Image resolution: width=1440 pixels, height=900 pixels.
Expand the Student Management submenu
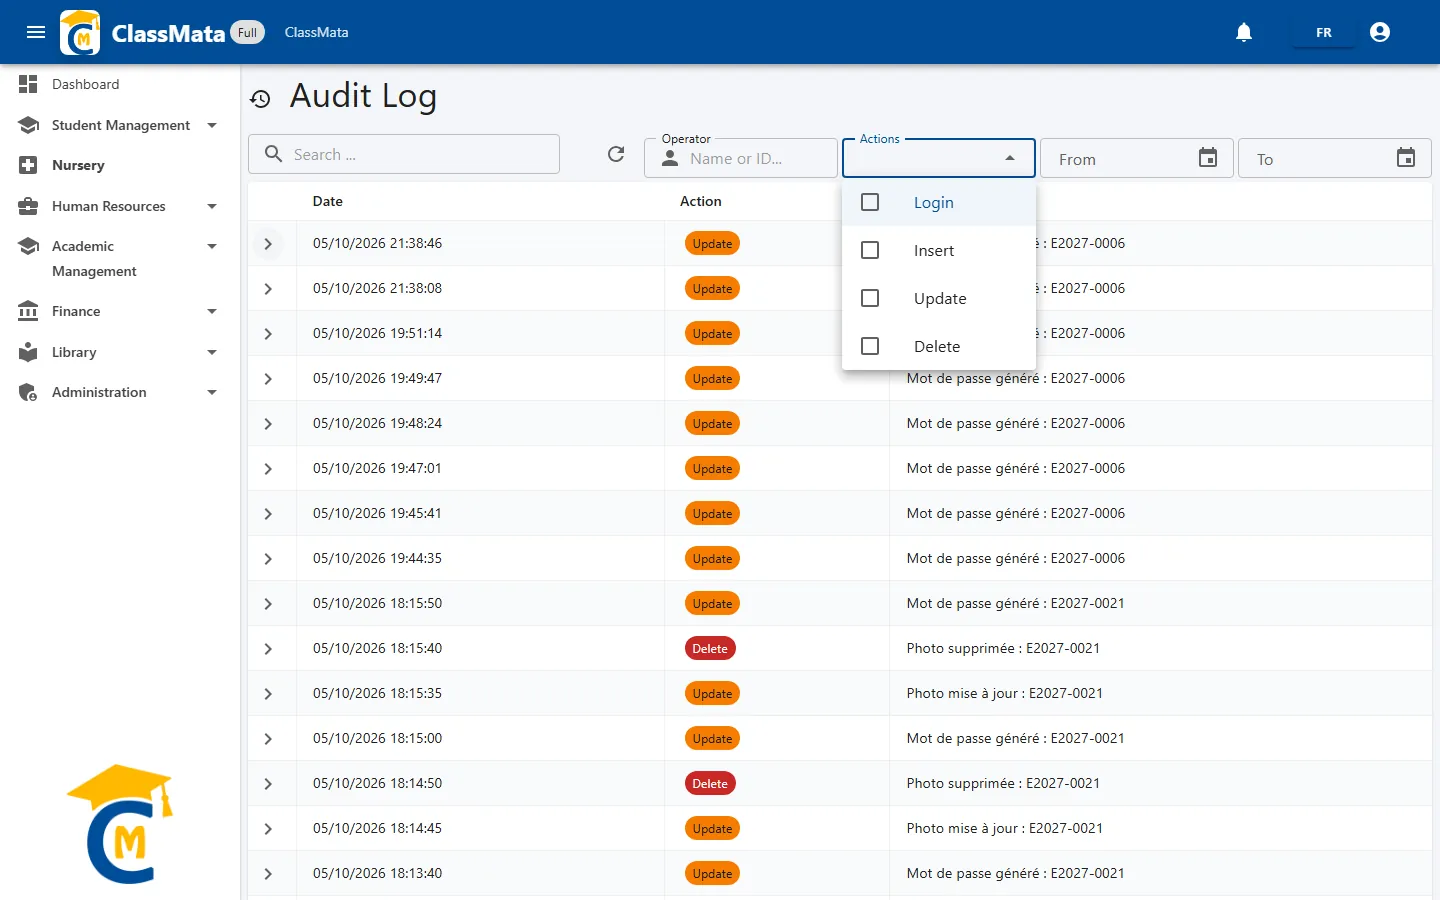click(x=212, y=125)
